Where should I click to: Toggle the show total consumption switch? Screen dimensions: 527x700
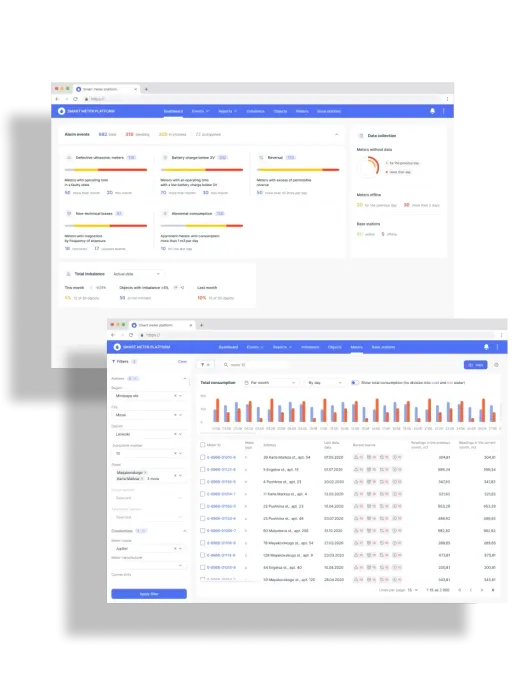355,383
